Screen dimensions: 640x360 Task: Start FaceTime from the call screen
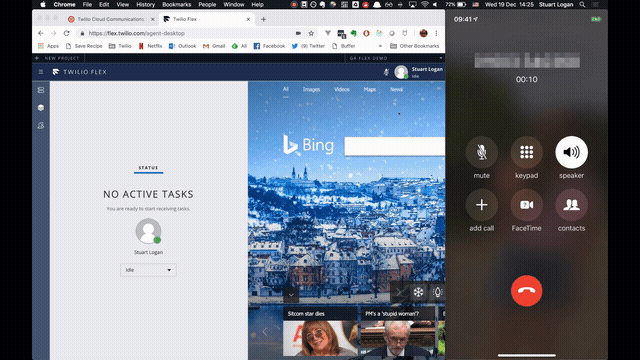coord(527,205)
